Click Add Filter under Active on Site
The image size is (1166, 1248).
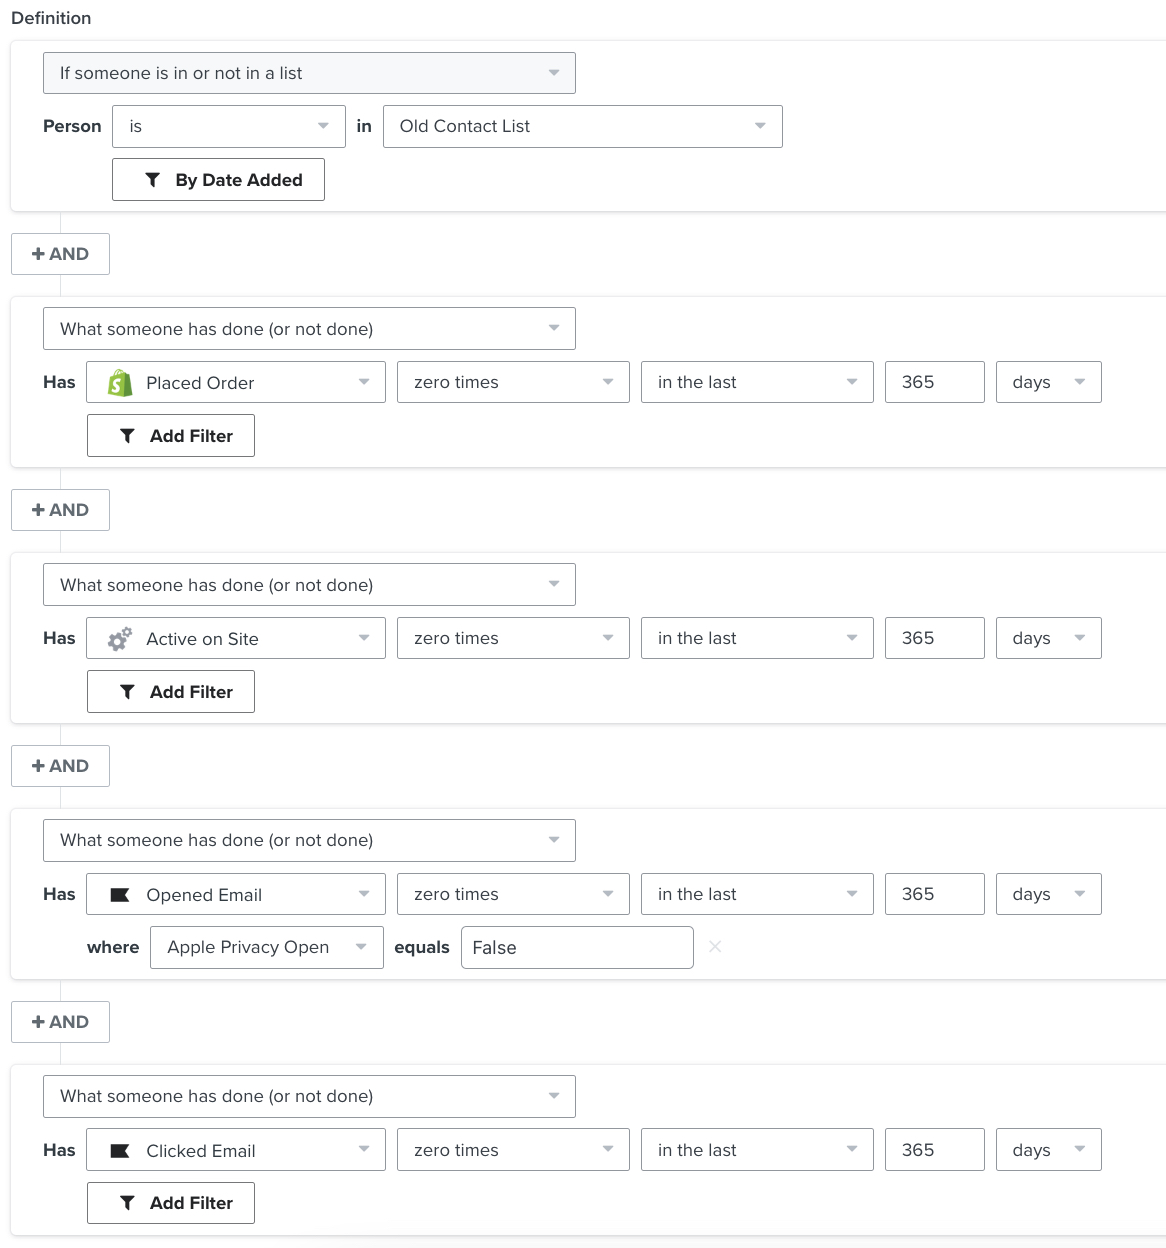[171, 692]
